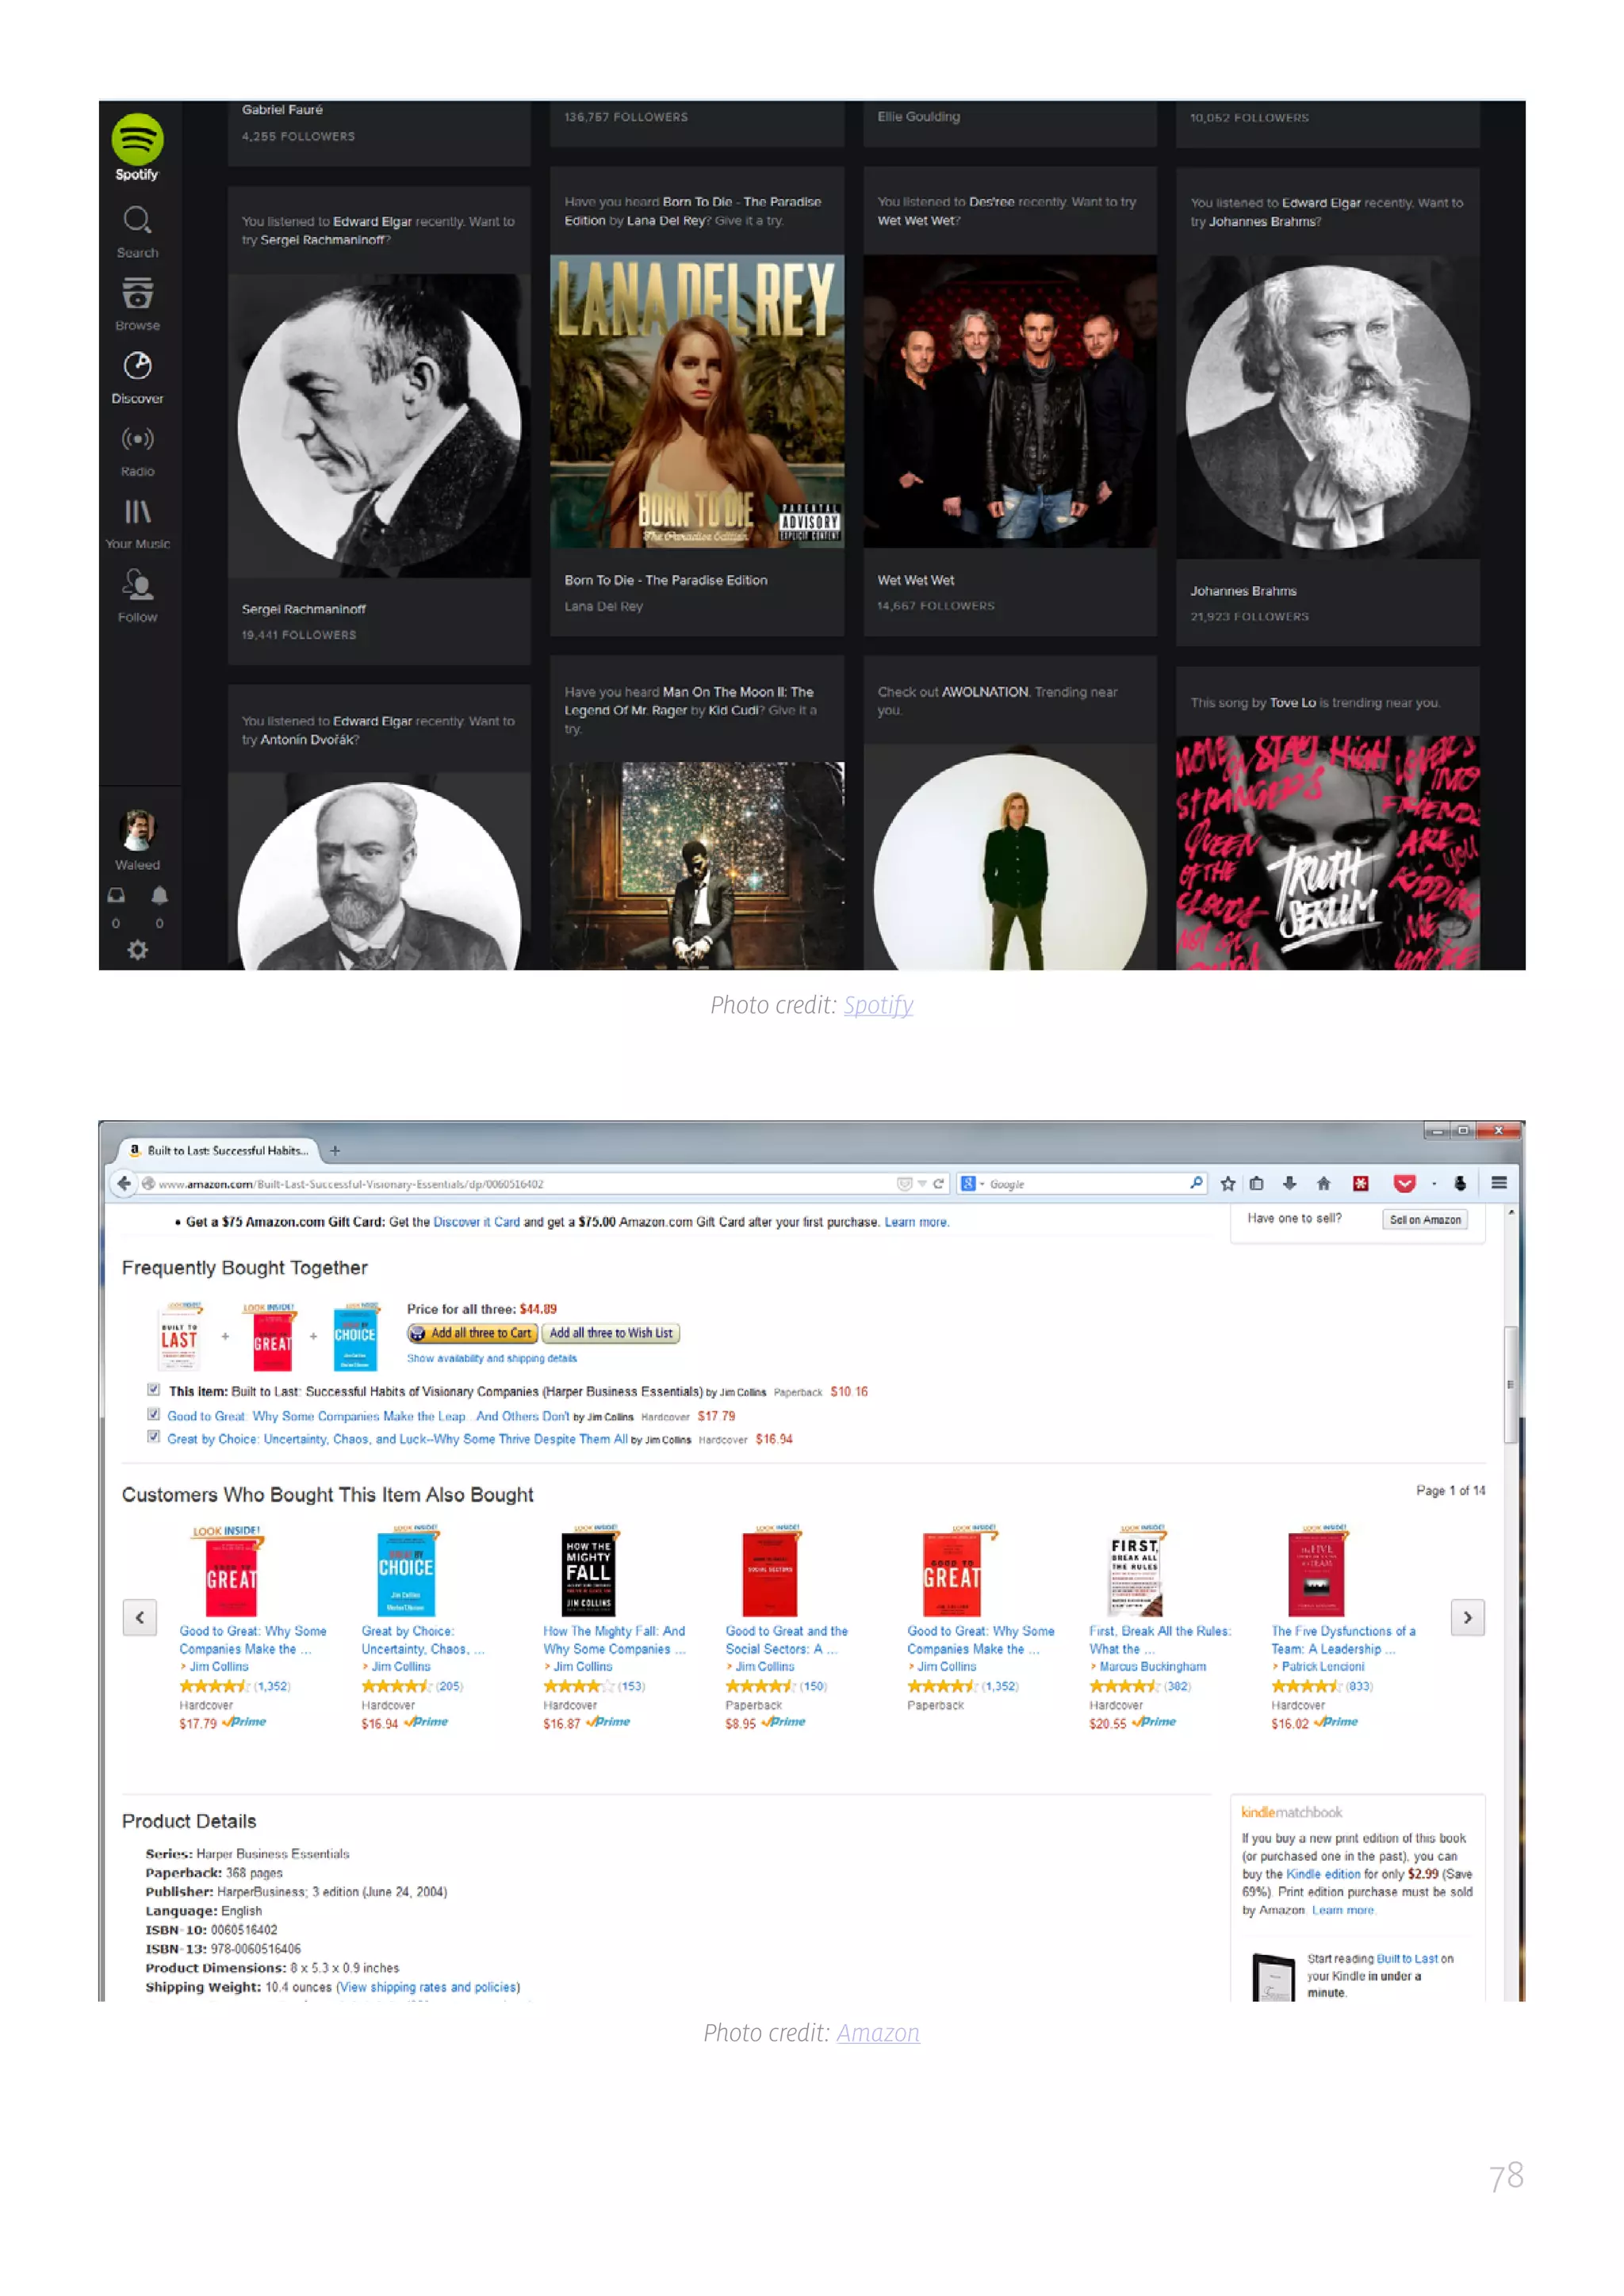Click Firefox downloads arrow icon

[1290, 1184]
